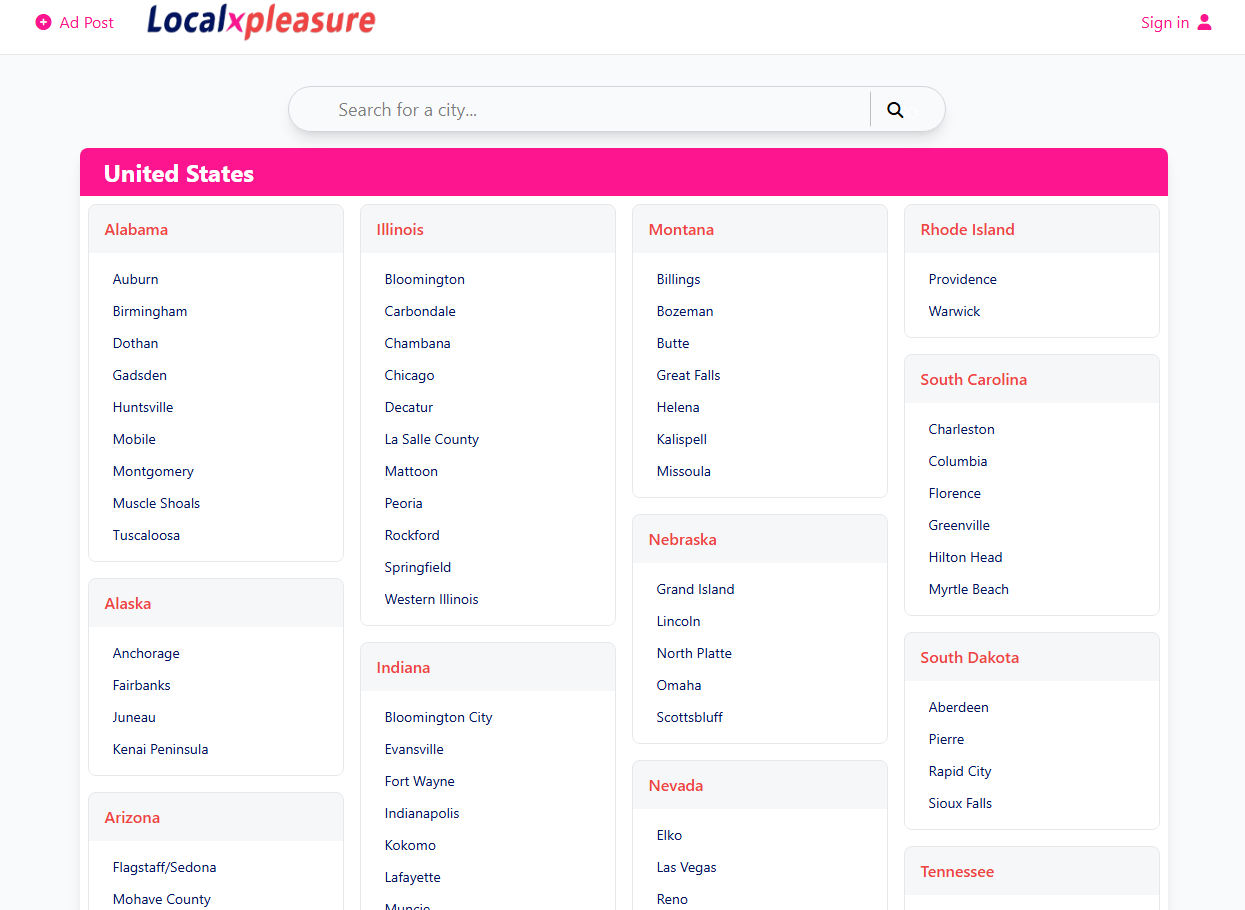This screenshot has height=910, width=1245.
Task: Choose Birmingham under Alabama
Action: [x=150, y=311]
